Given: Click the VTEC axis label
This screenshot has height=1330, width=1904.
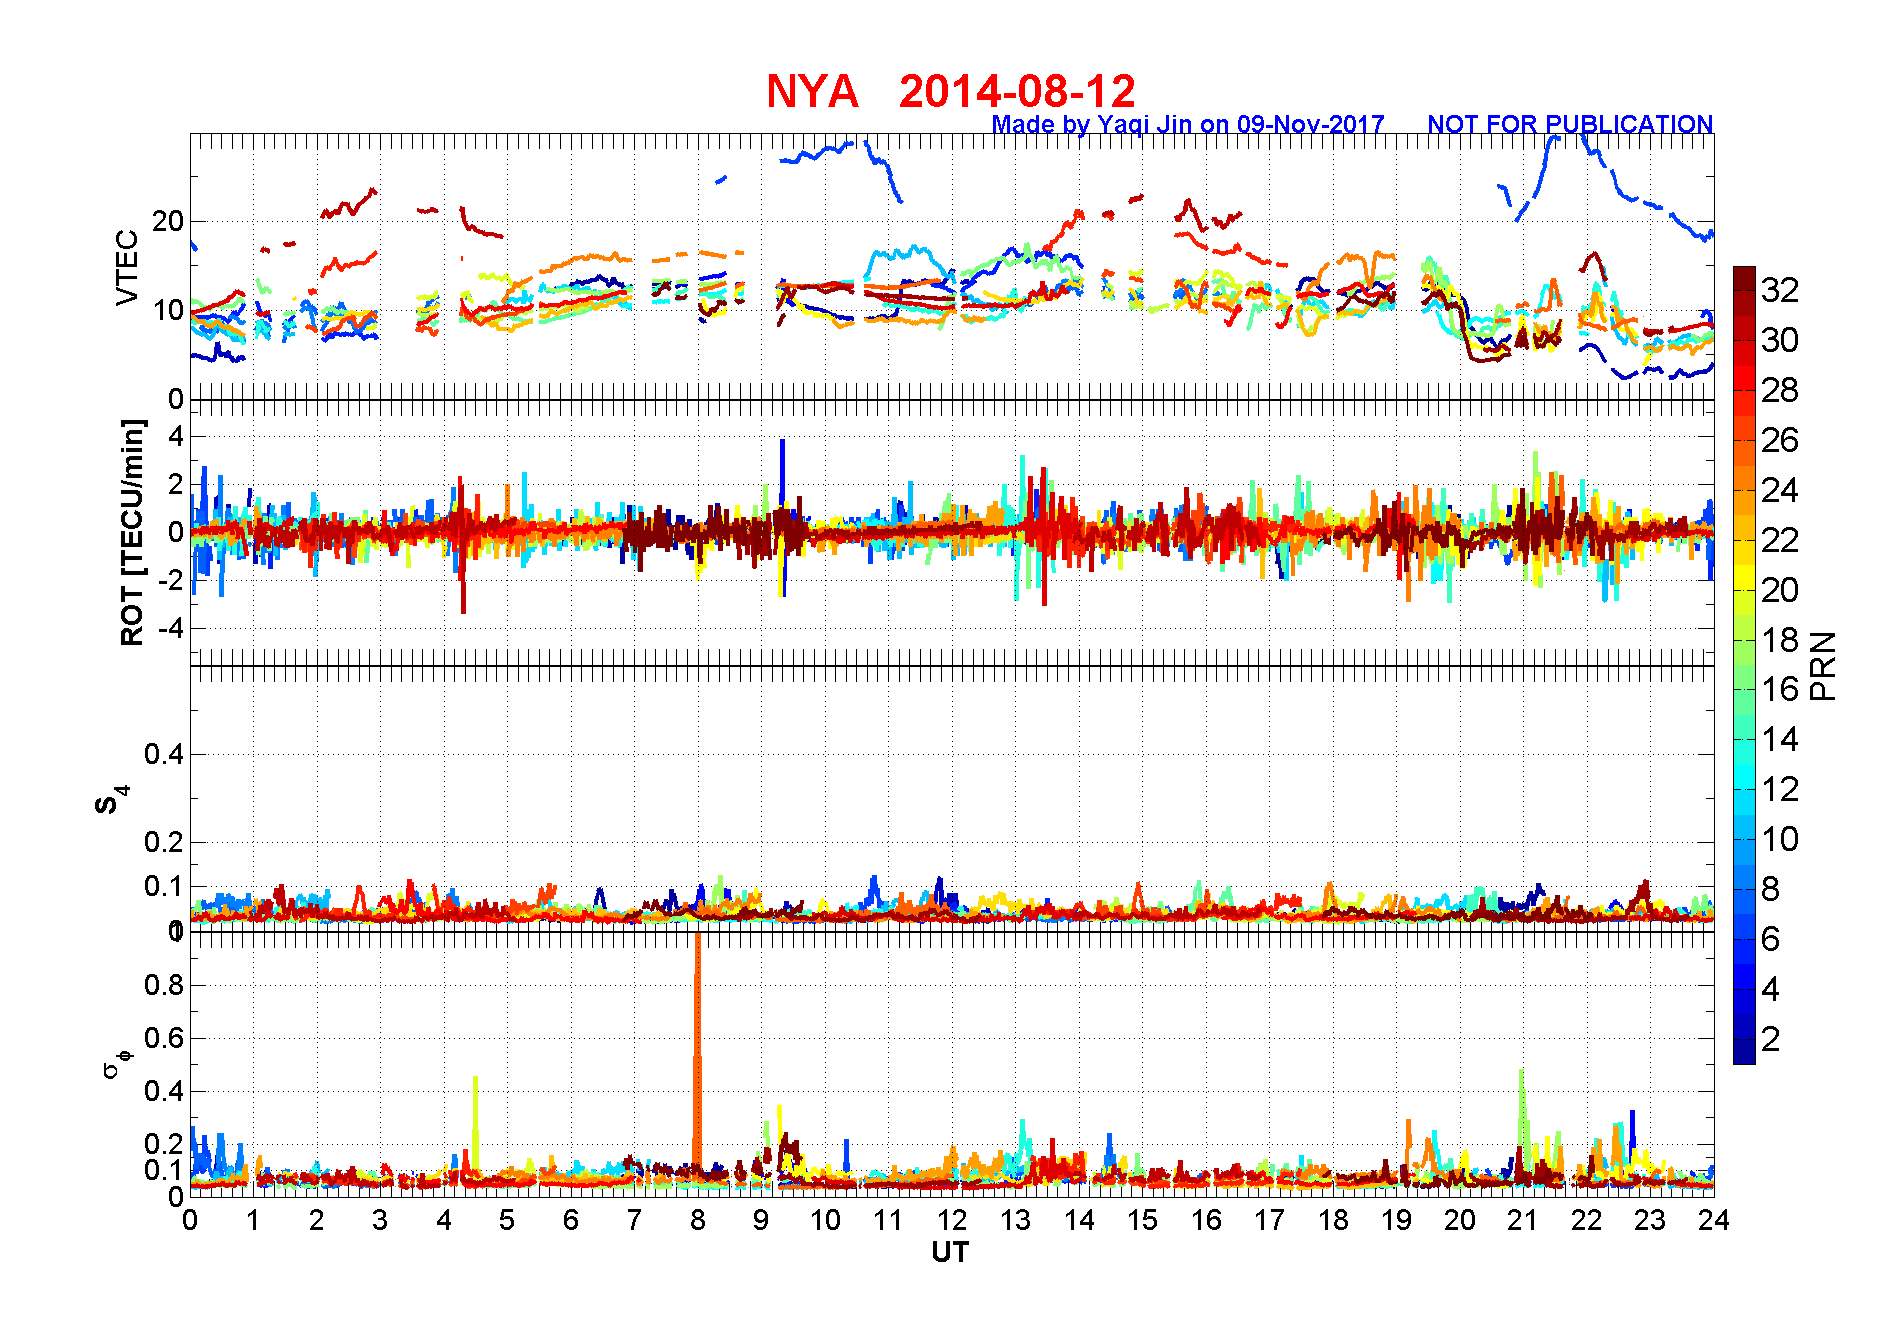Looking at the screenshot, I should pyautogui.click(x=127, y=267).
